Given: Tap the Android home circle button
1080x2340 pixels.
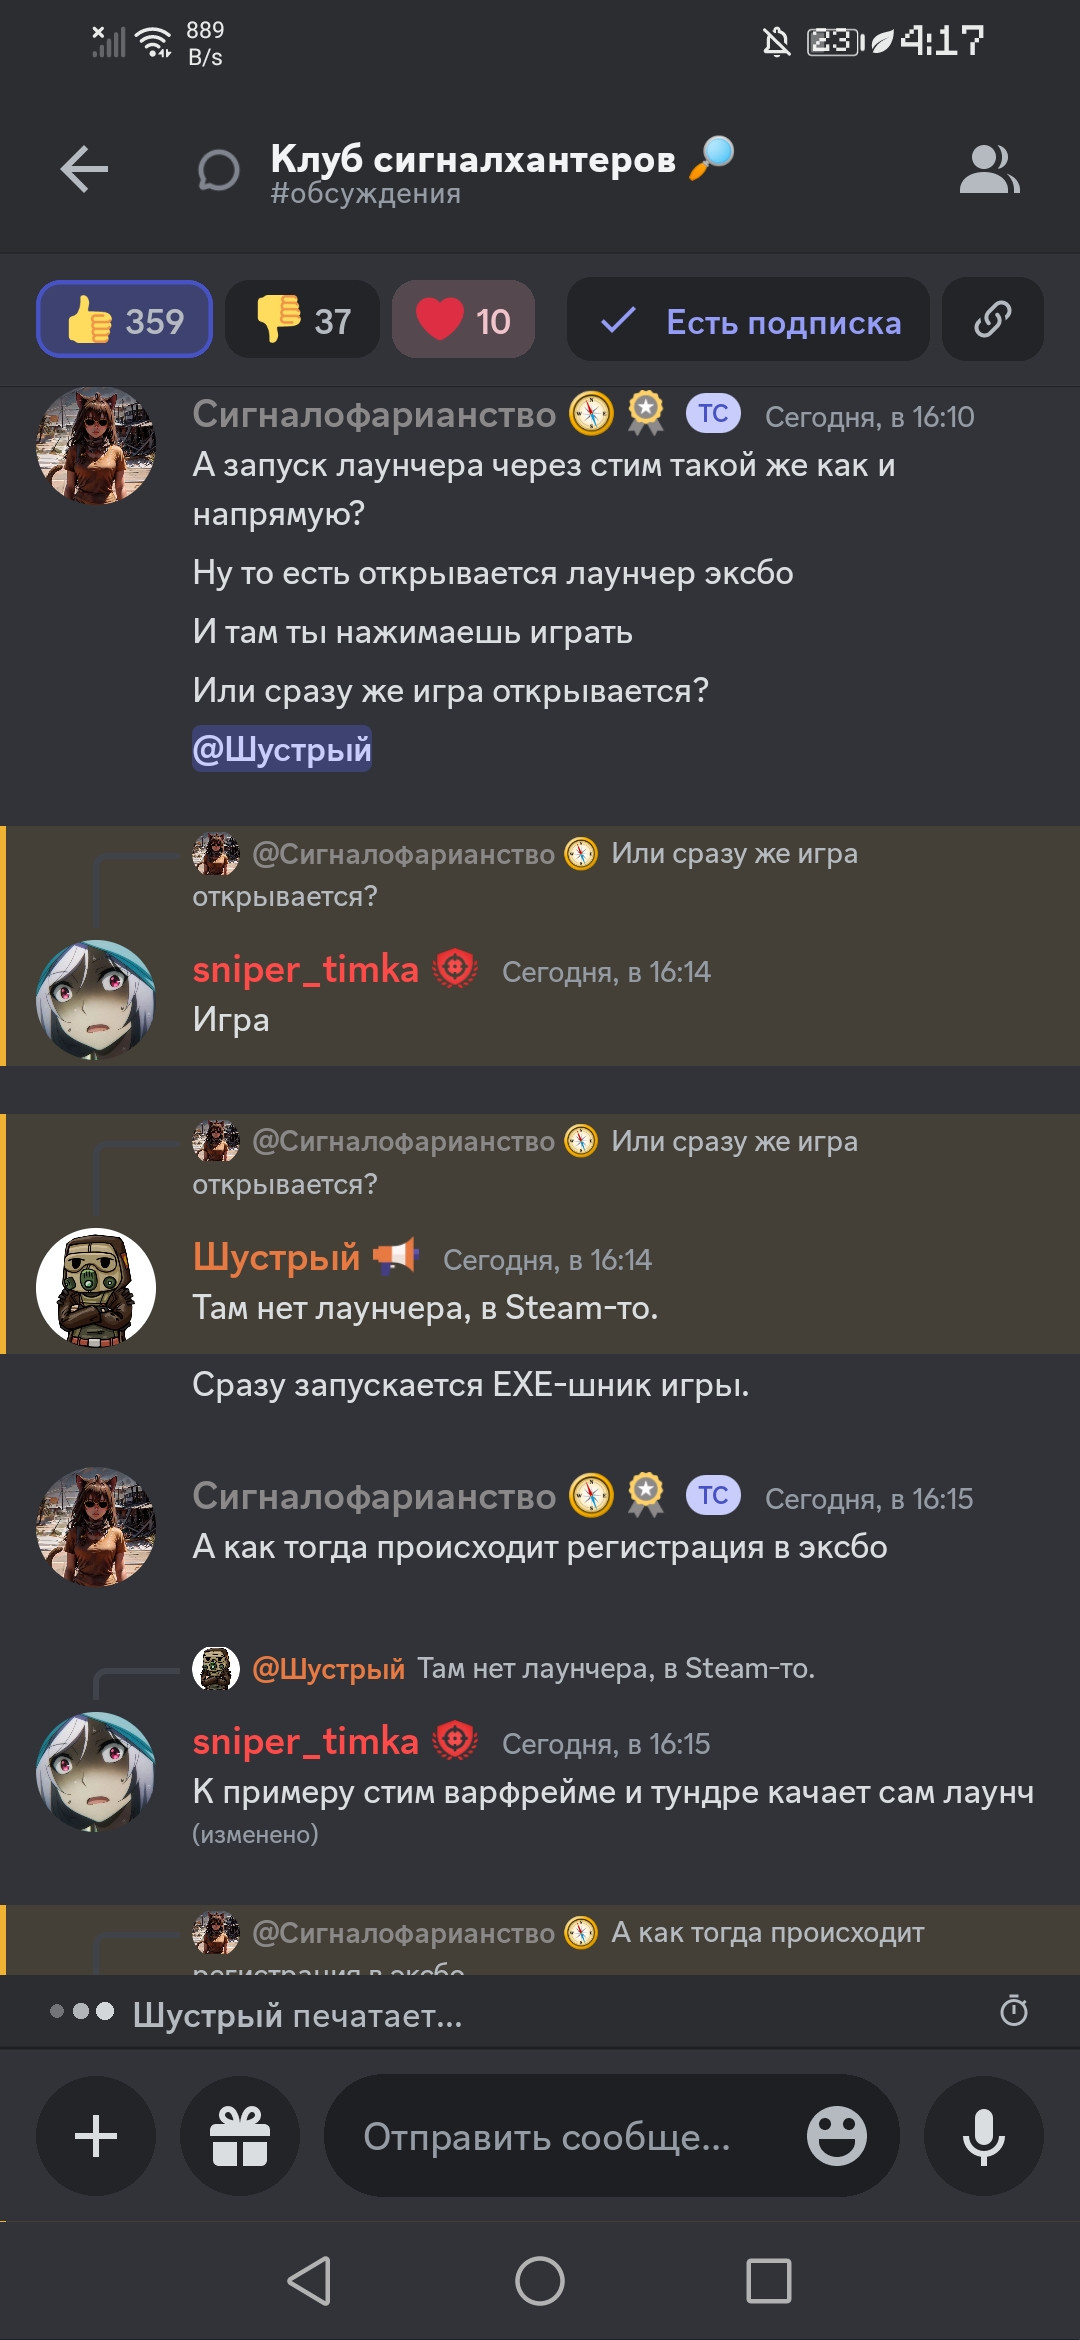Looking at the screenshot, I should point(540,2282).
